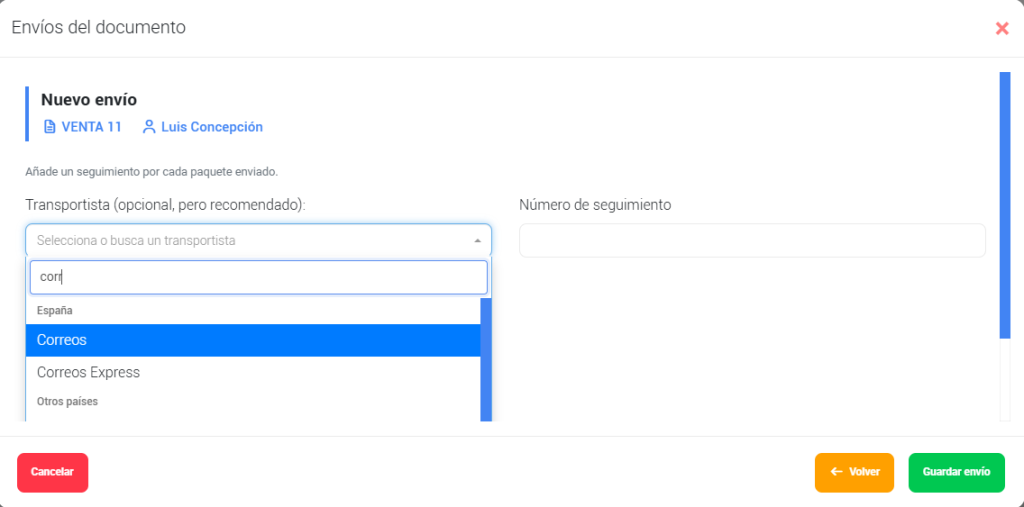The height and width of the screenshot is (507, 1024).
Task: Open the Luis Concepción customer link
Action: [x=212, y=127]
